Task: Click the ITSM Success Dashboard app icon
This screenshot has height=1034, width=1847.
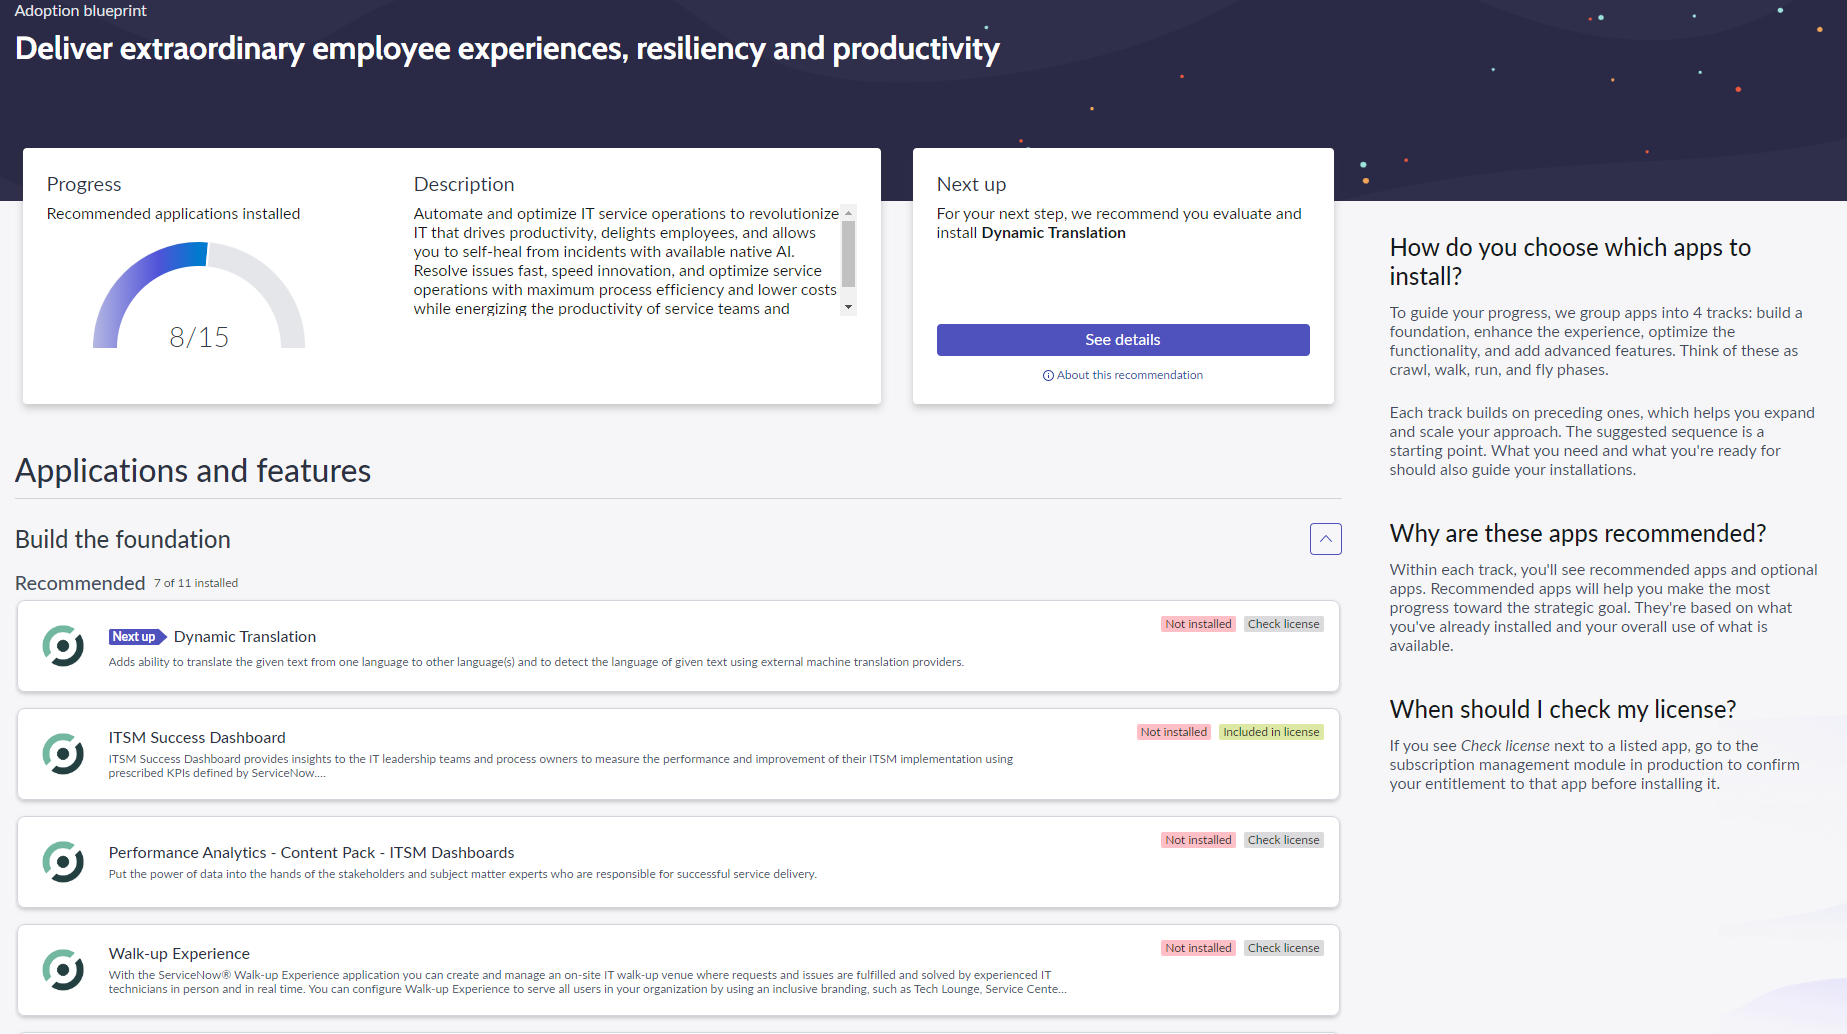Action: point(63,754)
